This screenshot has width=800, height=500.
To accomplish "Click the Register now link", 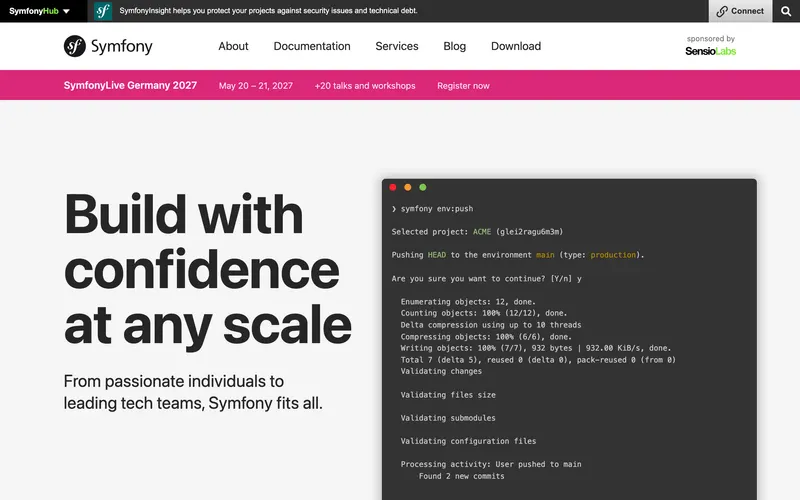I will tap(463, 86).
